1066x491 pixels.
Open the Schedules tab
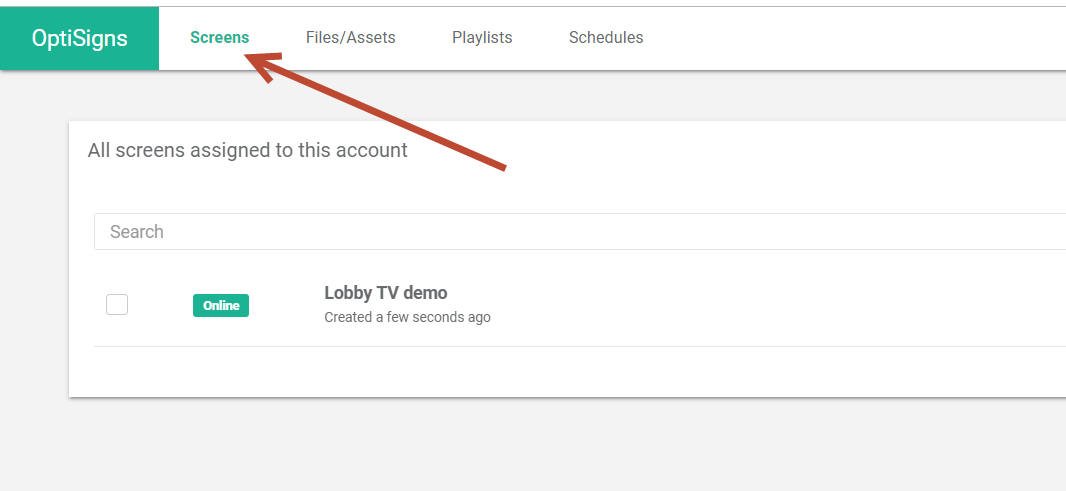[606, 37]
